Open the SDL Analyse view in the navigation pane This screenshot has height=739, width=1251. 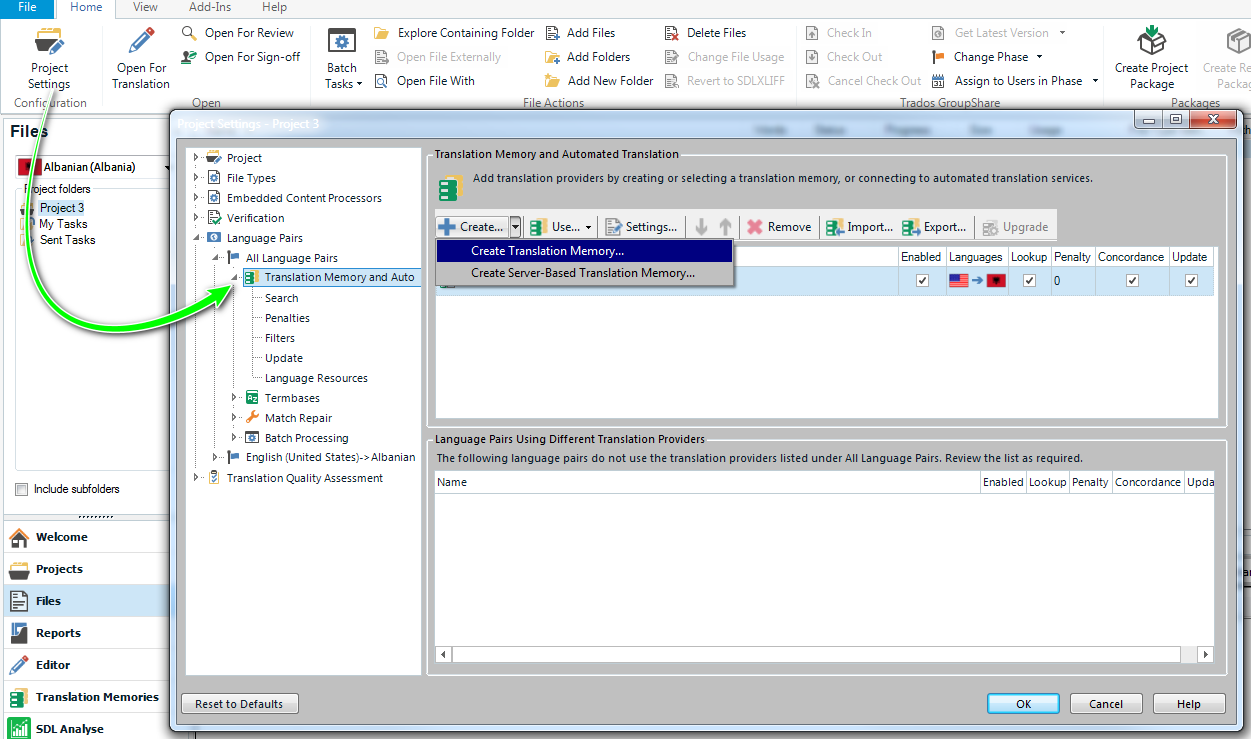coord(84,728)
